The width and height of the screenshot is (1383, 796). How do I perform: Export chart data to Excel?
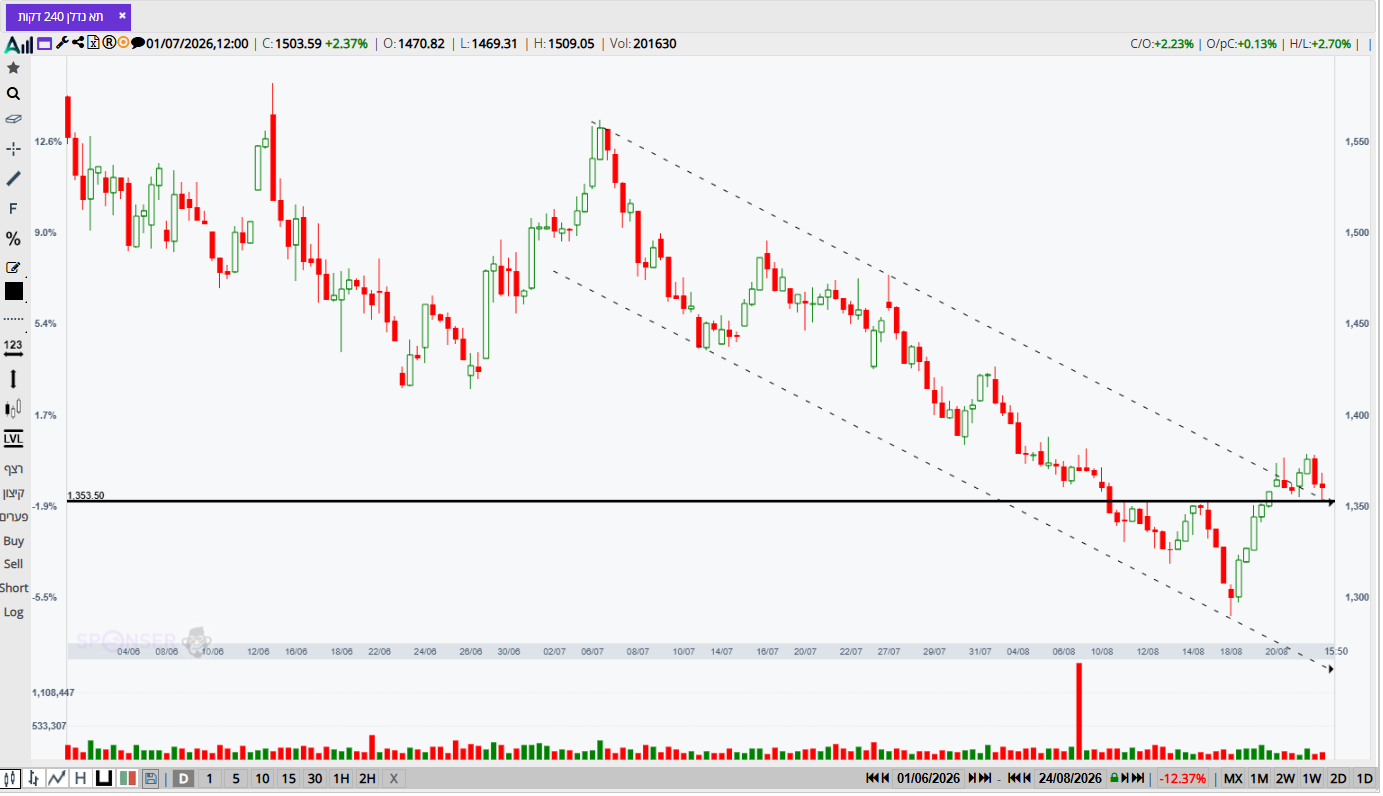tap(94, 43)
